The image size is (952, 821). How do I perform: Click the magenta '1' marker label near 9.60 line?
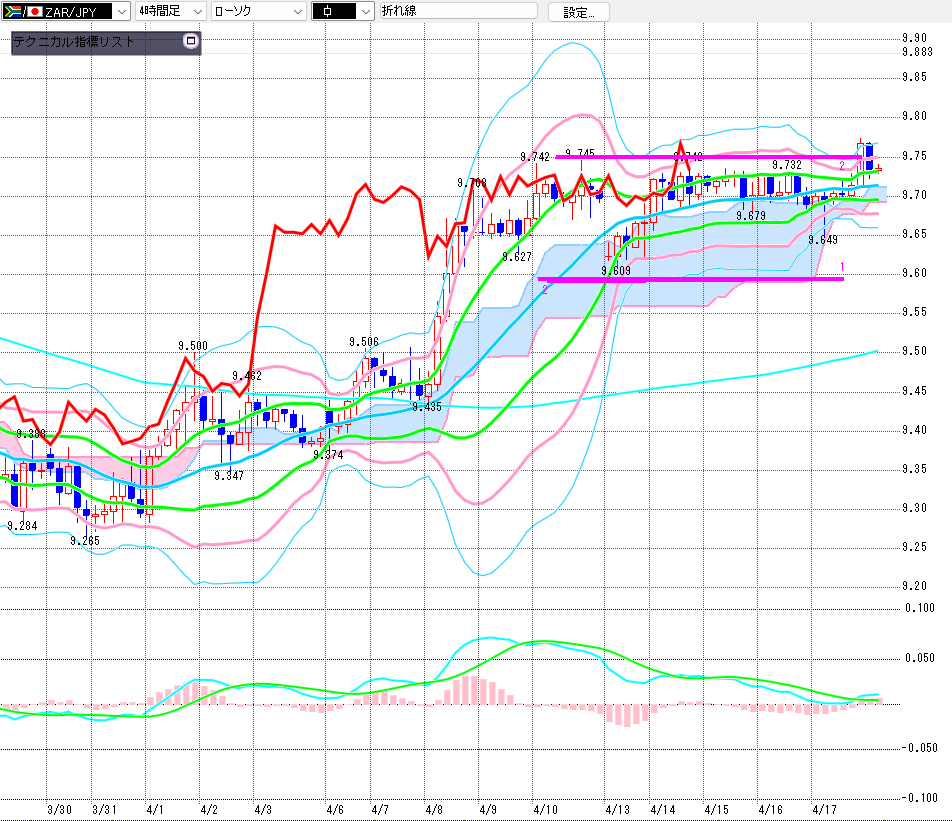tap(843, 267)
